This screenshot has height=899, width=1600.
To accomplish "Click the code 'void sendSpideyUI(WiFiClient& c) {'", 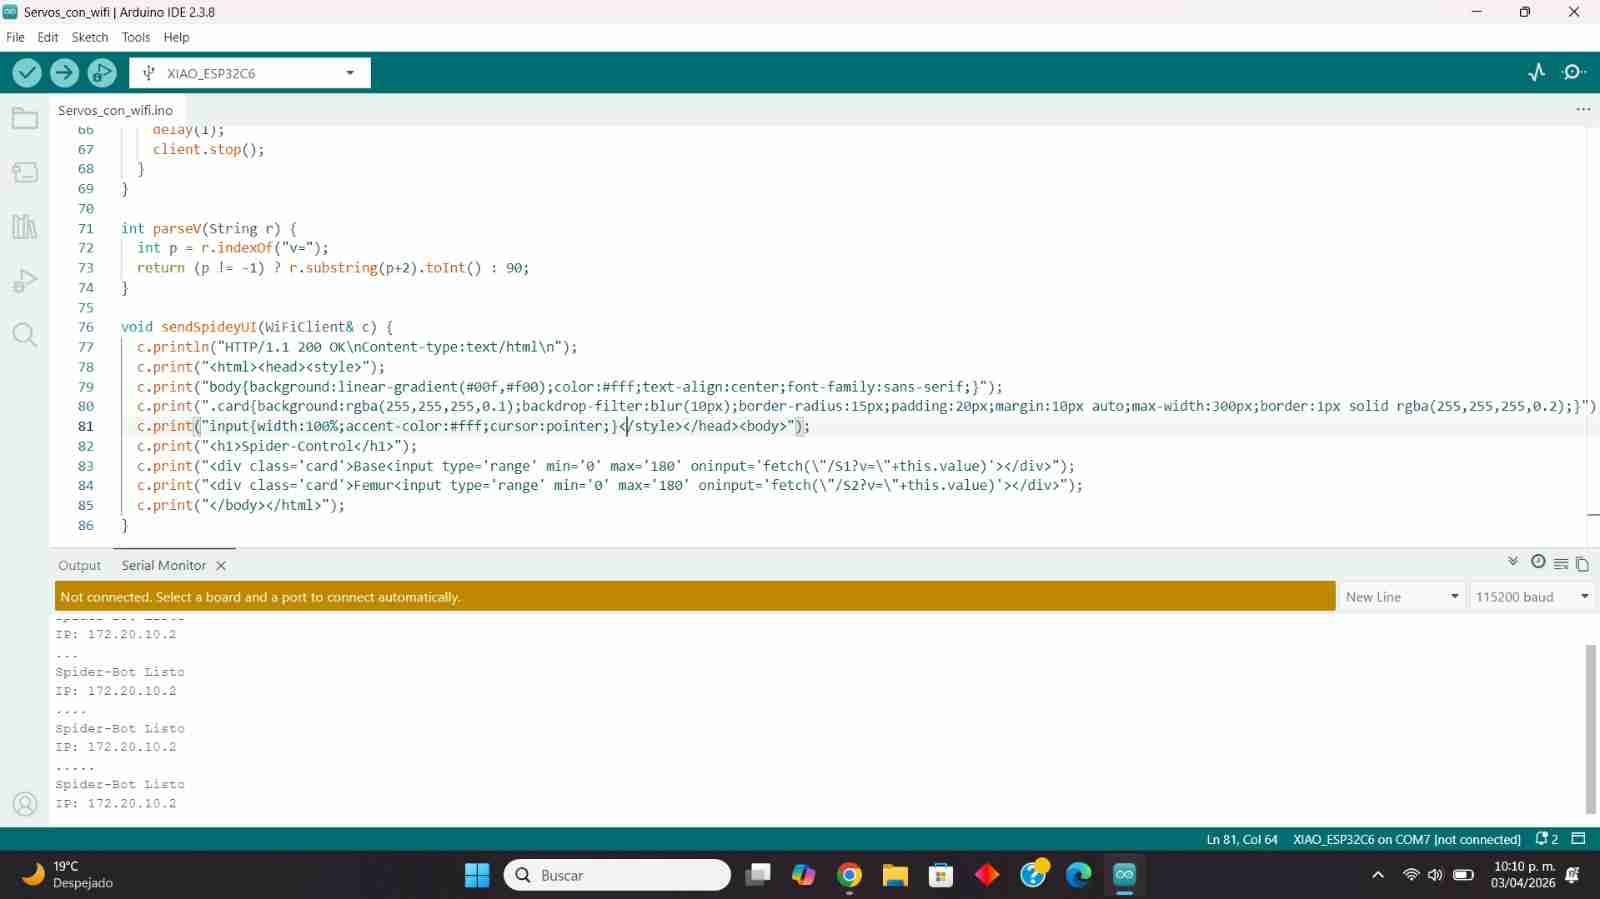I will point(257,327).
